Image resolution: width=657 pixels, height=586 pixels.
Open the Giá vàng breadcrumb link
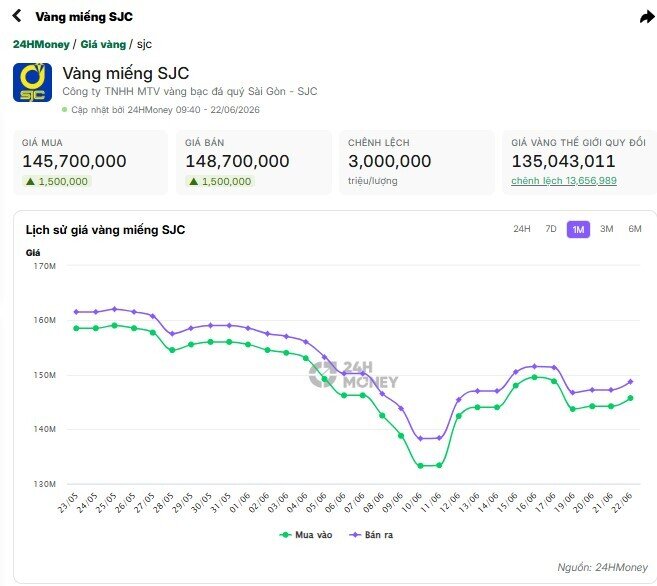pyautogui.click(x=103, y=44)
